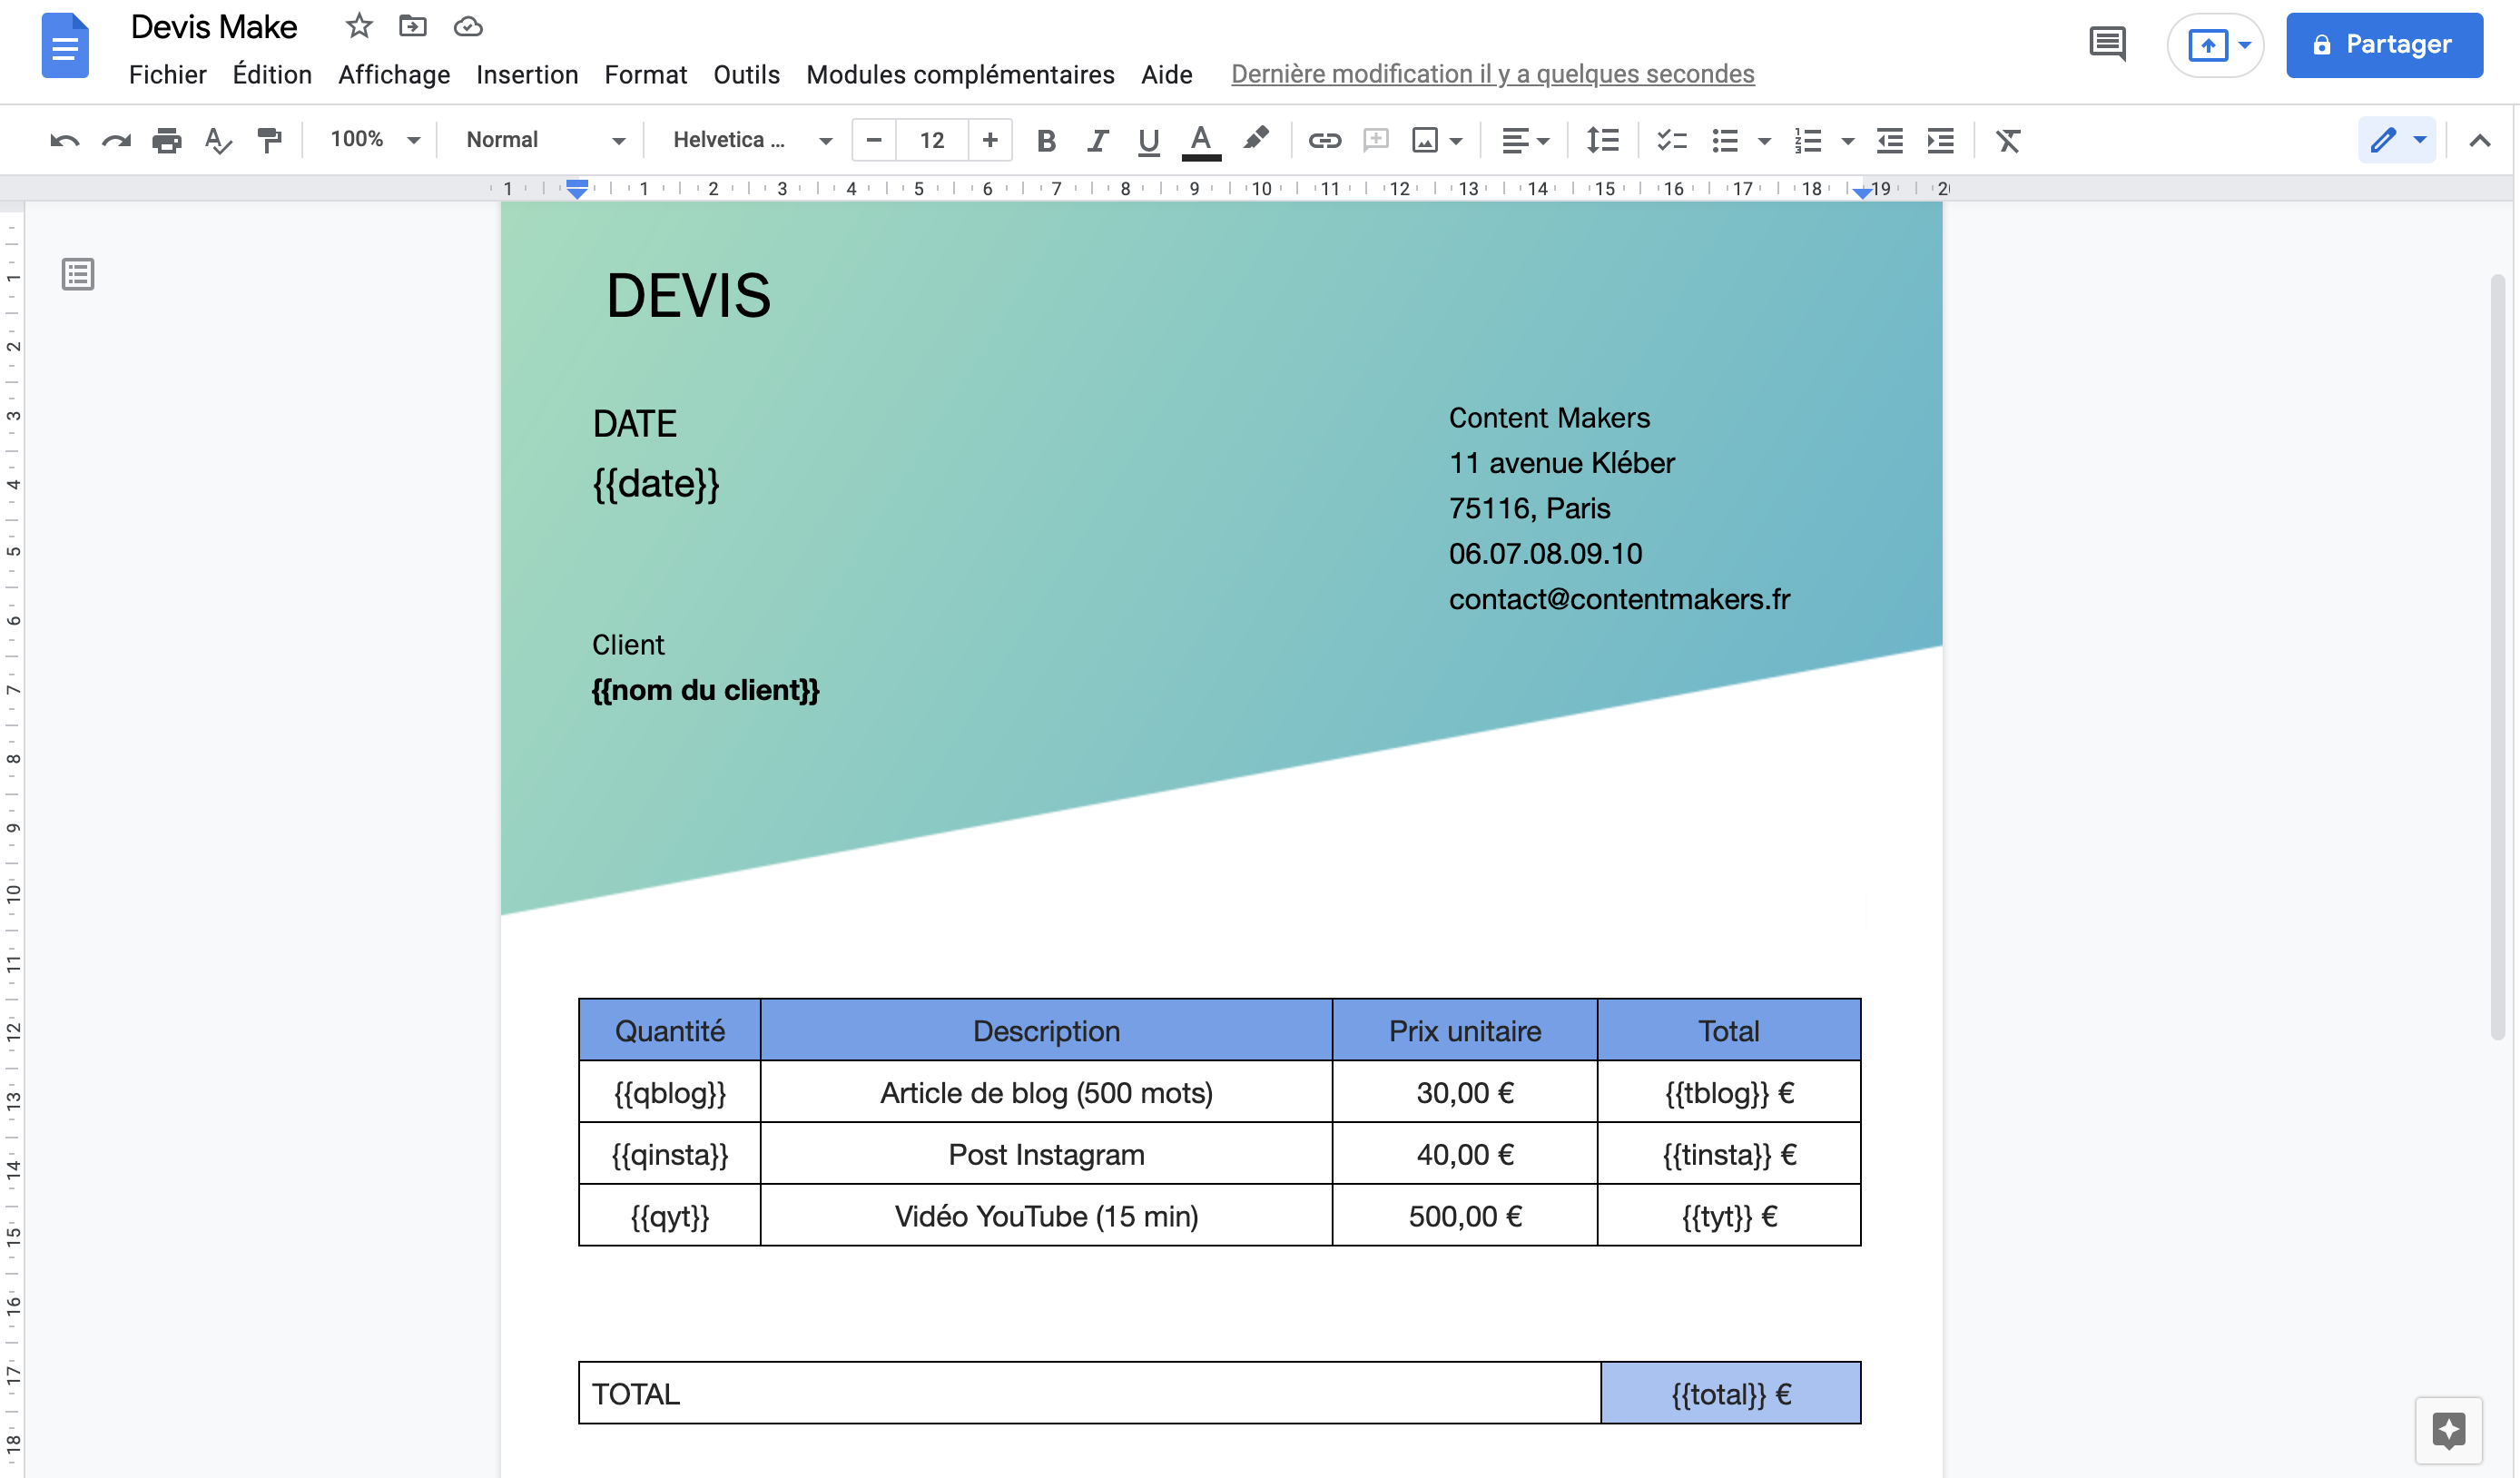Toggle italic formatting
2520x1478 pixels.
click(x=1097, y=141)
